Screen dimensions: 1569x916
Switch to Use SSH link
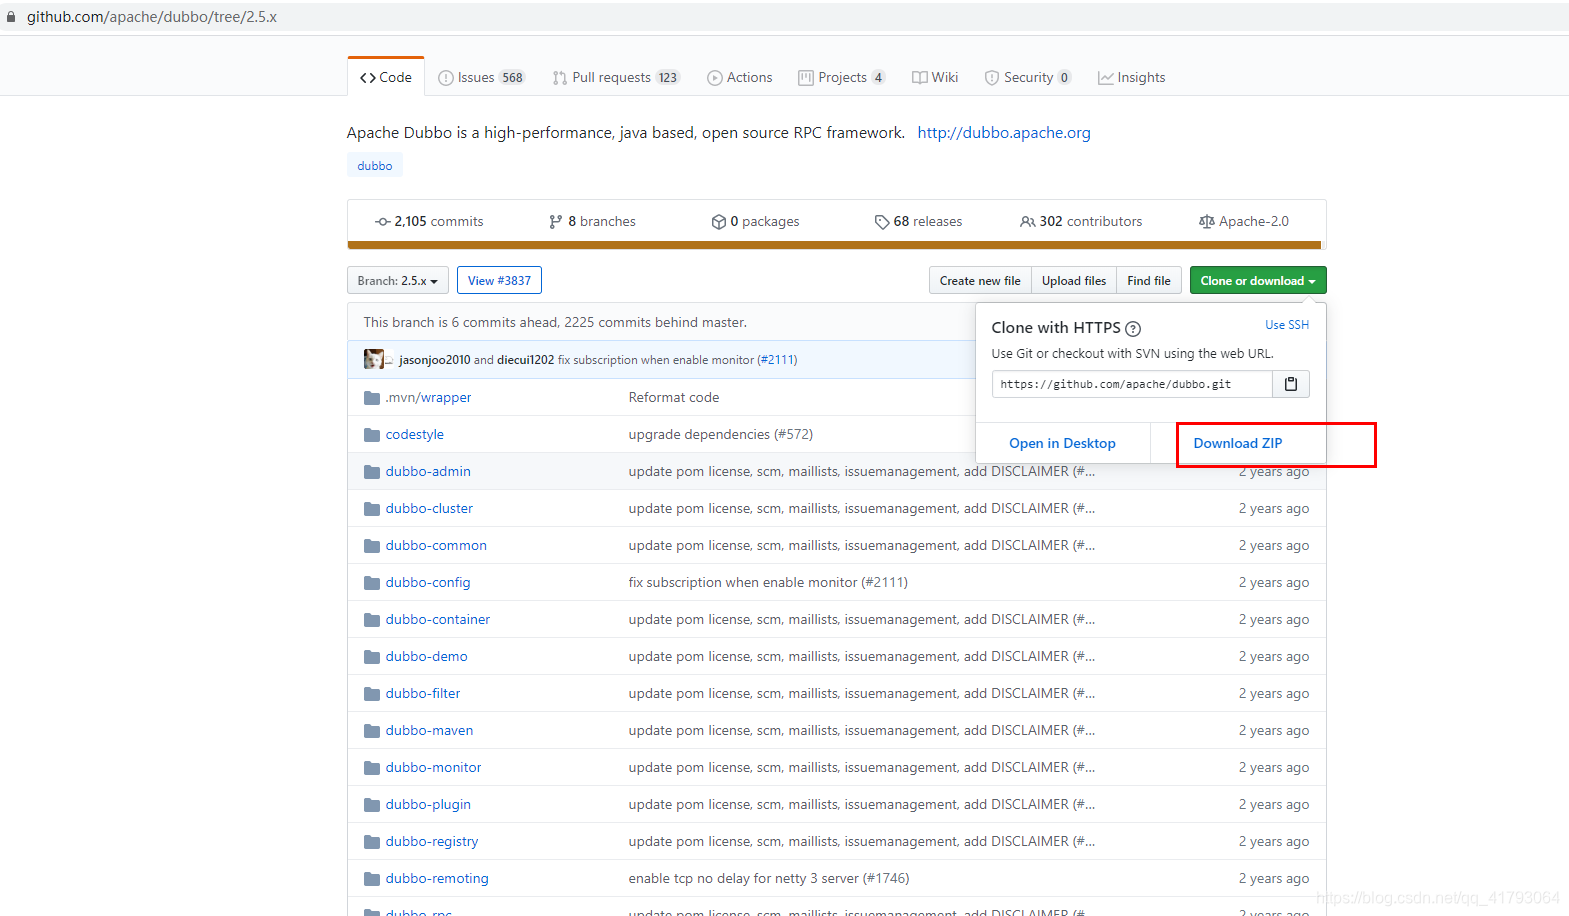pos(1287,325)
